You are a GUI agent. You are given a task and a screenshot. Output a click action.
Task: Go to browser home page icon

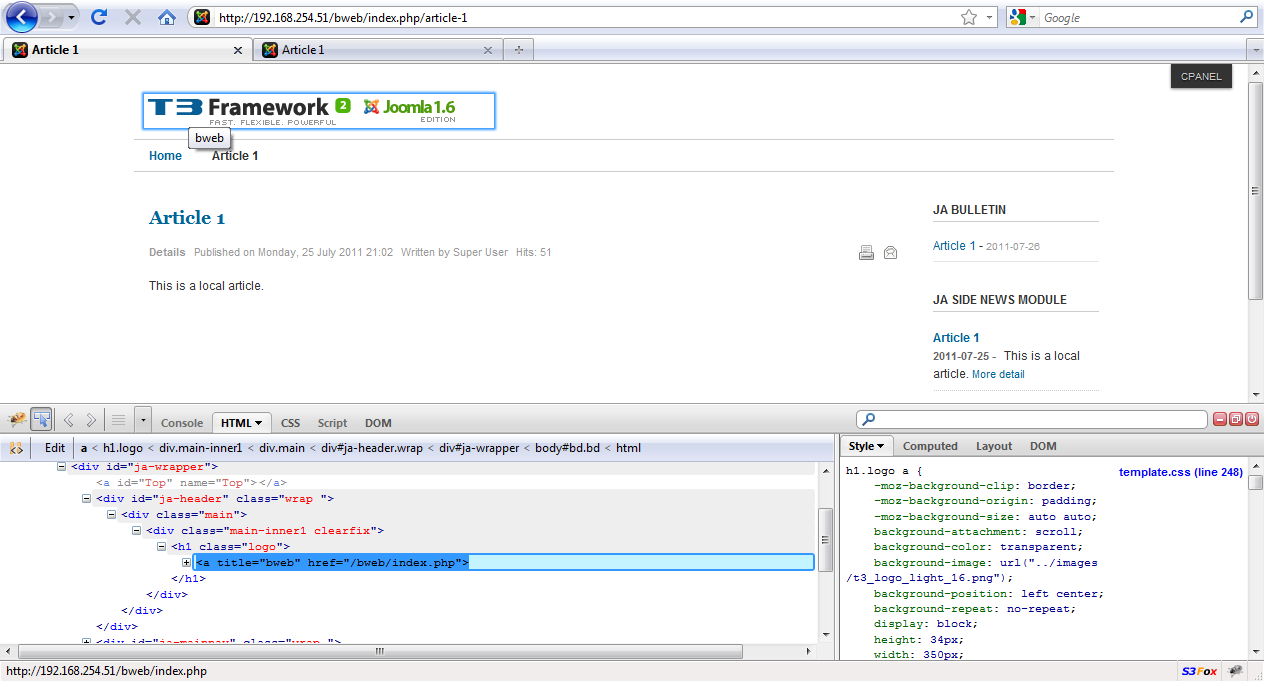coord(167,17)
